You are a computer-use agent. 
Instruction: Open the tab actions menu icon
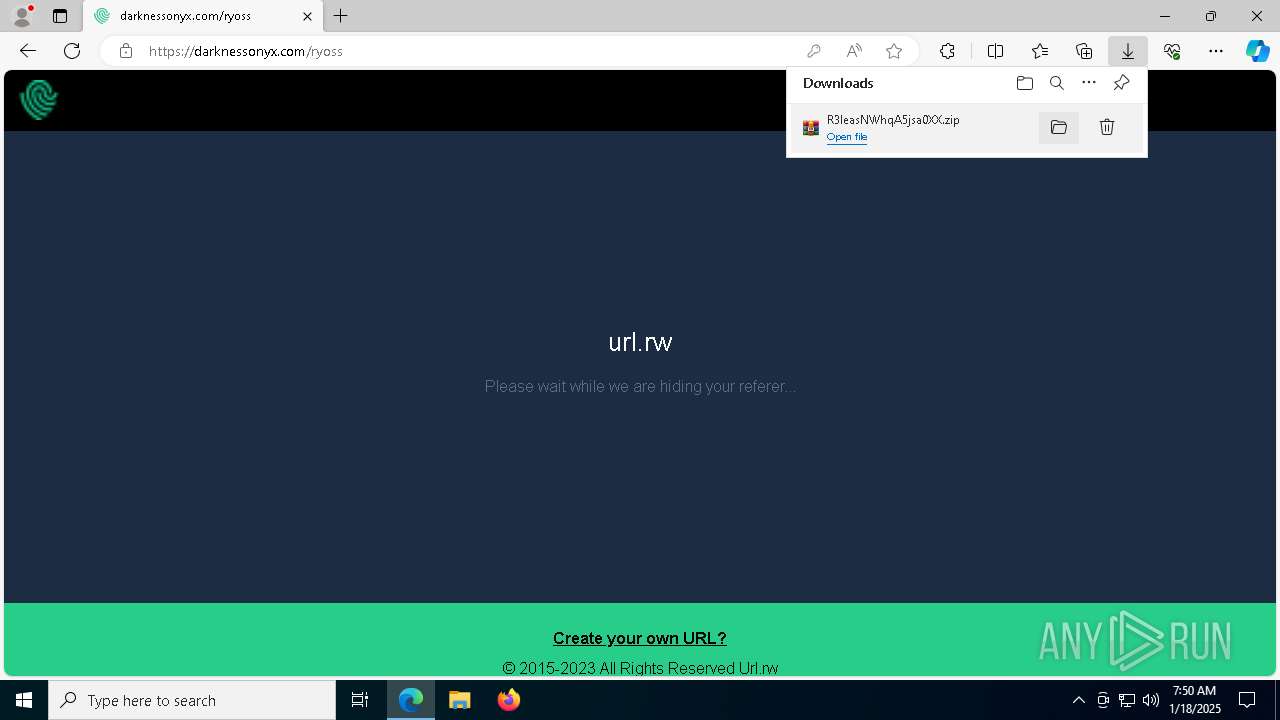(x=60, y=16)
